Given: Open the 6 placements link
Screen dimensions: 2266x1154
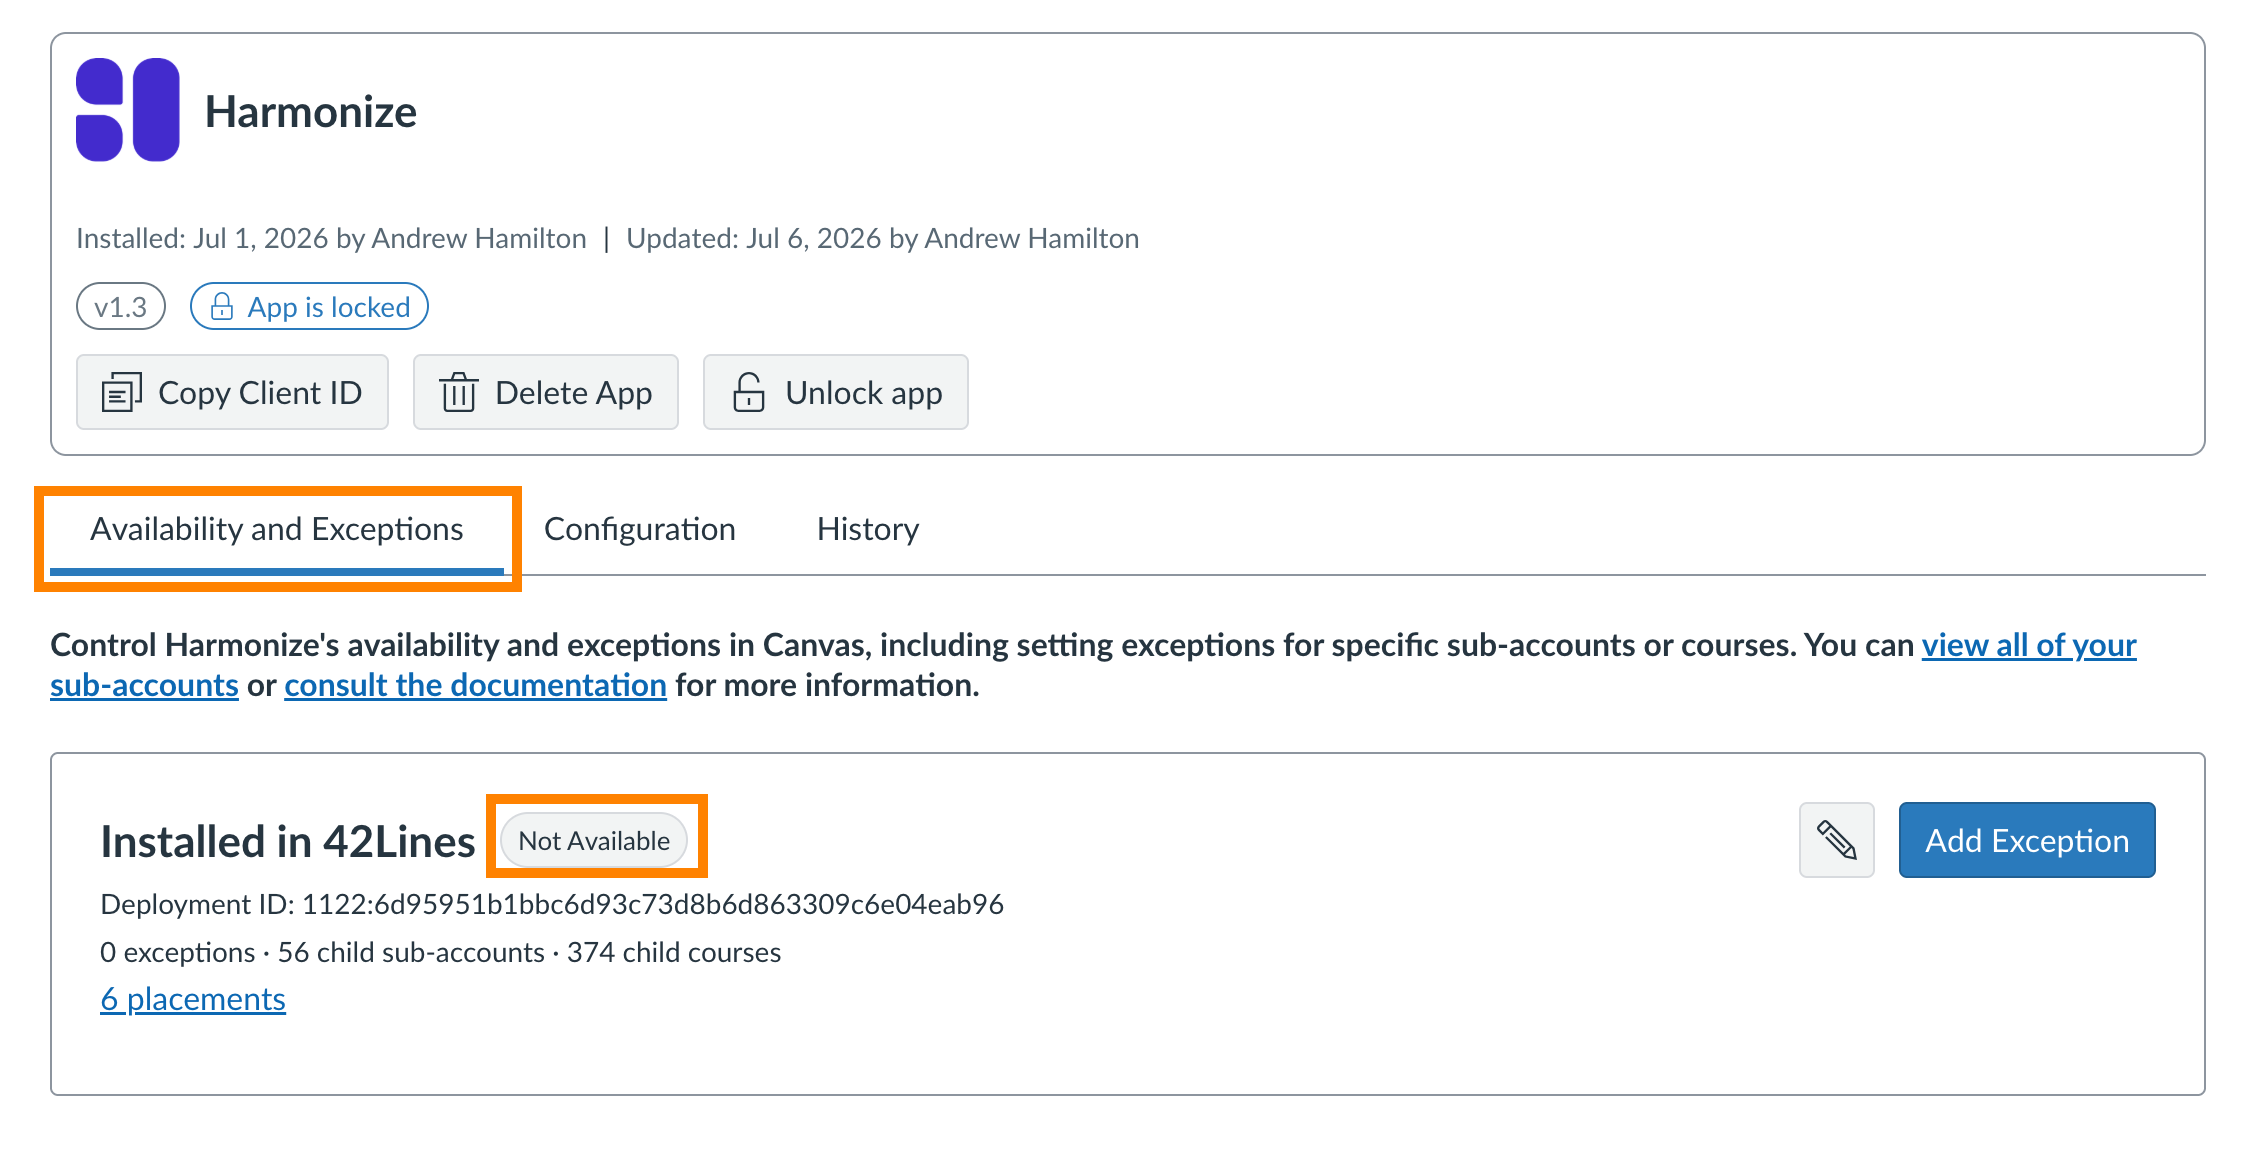Looking at the screenshot, I should click(x=193, y=999).
